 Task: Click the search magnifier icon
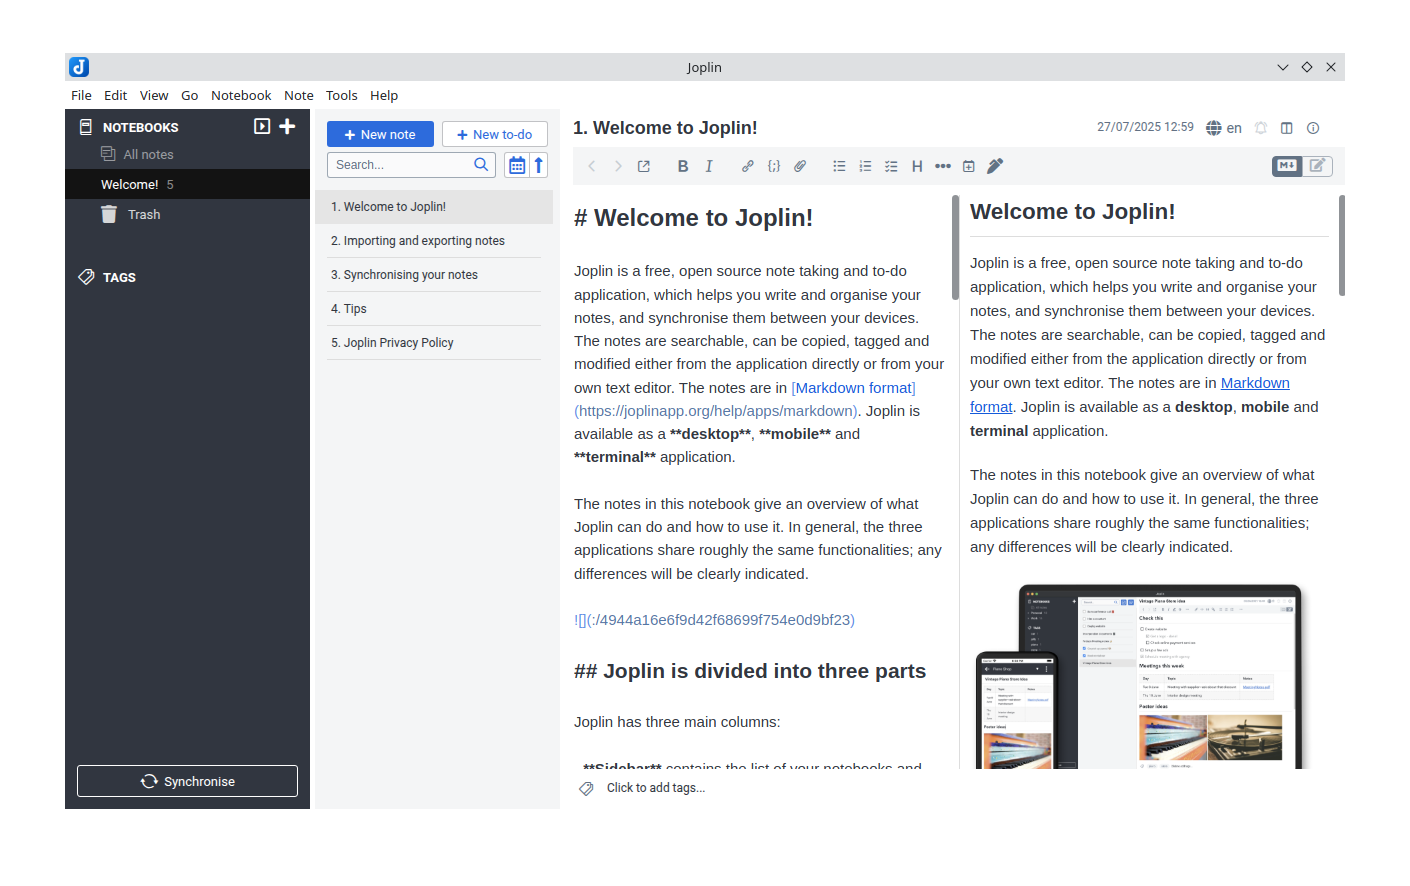coord(481,165)
